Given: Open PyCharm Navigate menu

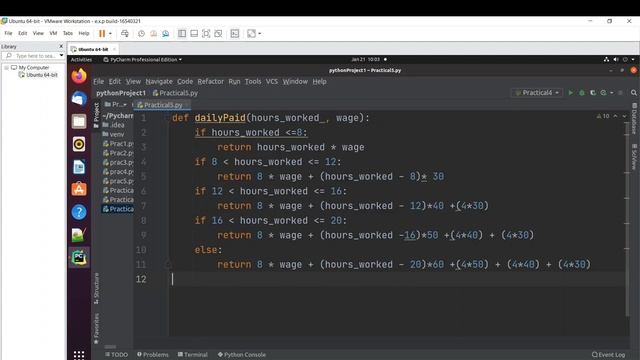Looking at the screenshot, I should (x=159, y=82).
